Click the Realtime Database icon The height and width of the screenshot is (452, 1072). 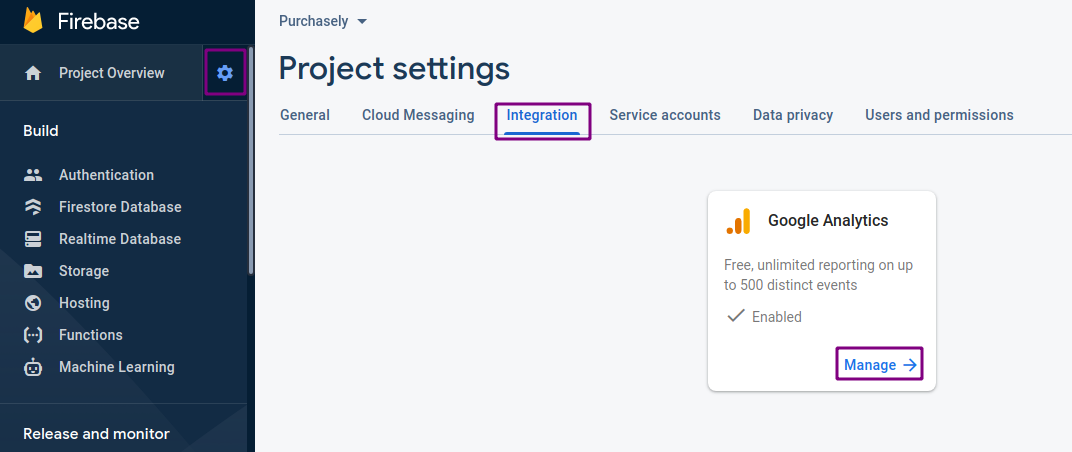33,239
